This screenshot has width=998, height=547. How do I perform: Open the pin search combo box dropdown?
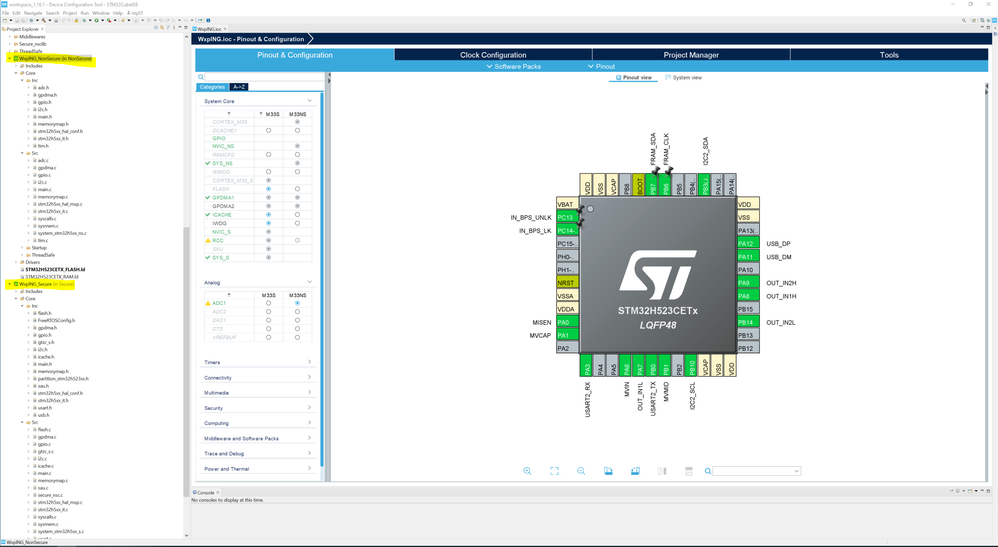tap(796, 471)
